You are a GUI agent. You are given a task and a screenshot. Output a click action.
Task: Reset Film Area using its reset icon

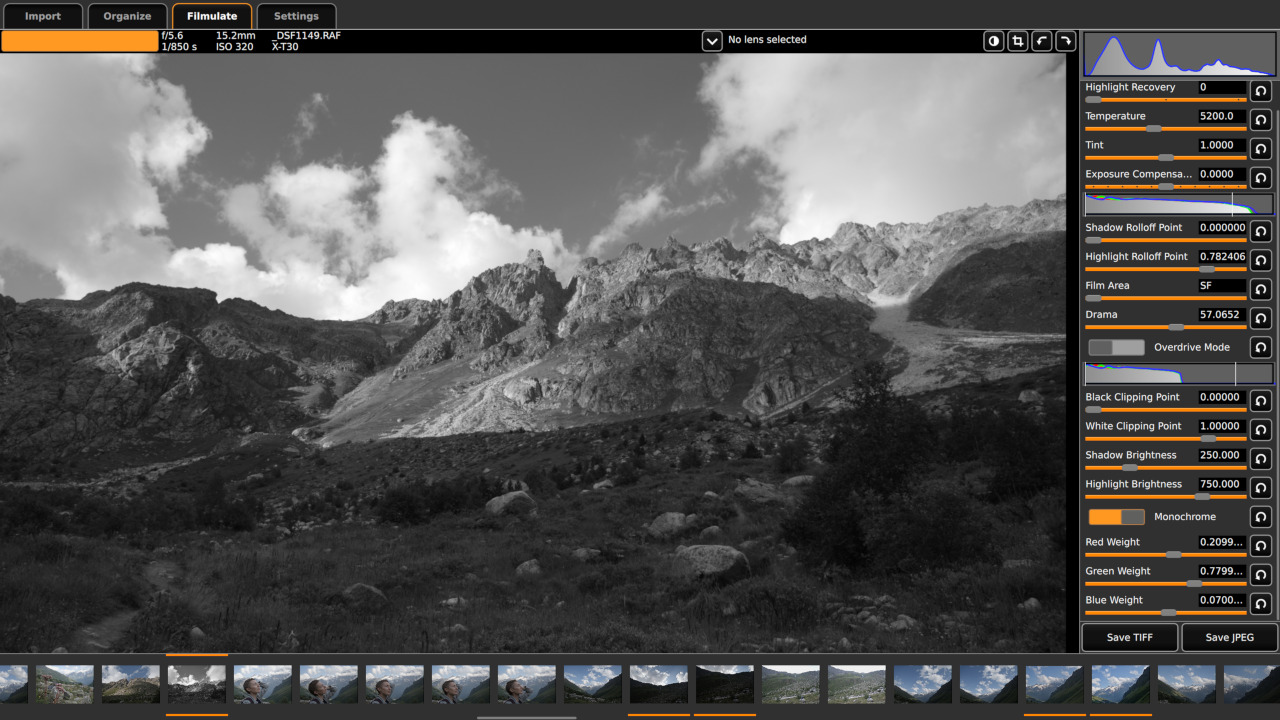[x=1261, y=289]
